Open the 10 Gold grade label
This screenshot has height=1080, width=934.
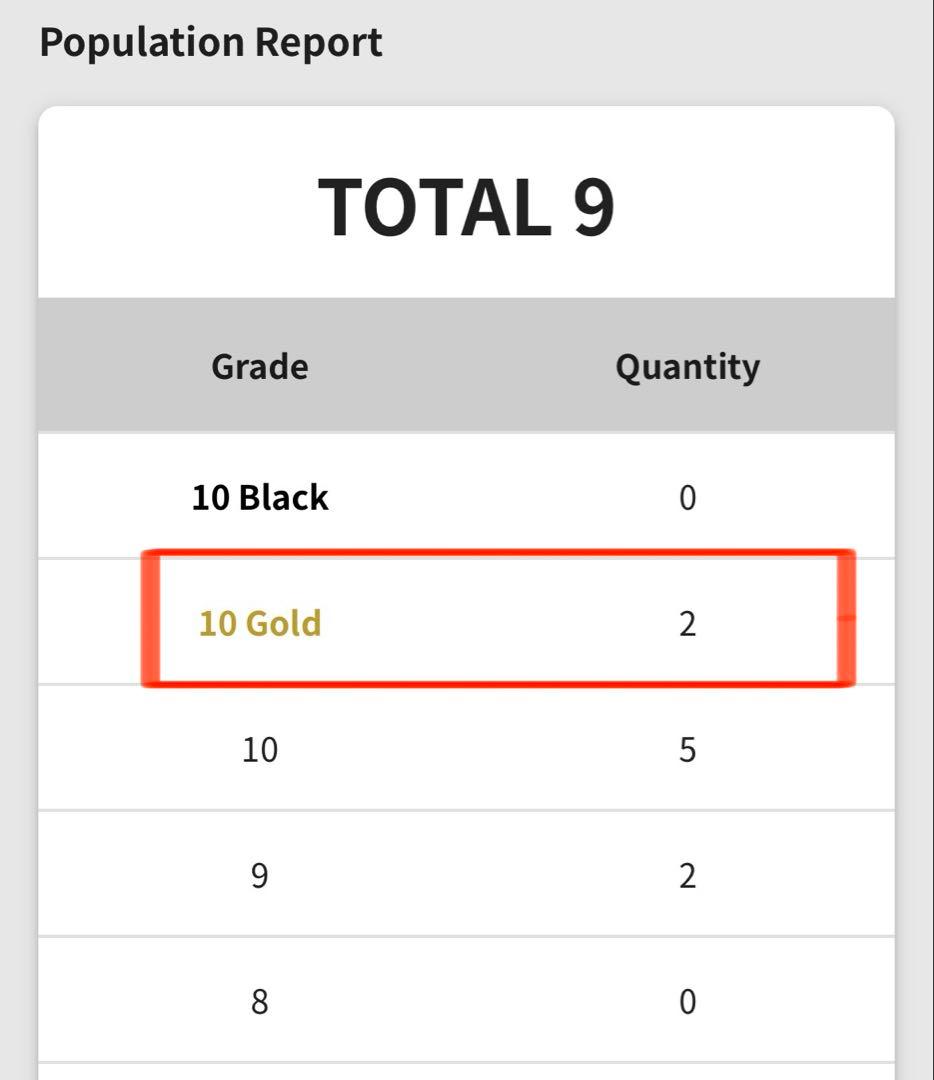[260, 623]
